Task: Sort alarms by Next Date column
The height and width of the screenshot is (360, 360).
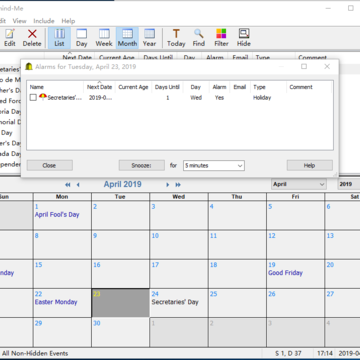Action: [99, 87]
